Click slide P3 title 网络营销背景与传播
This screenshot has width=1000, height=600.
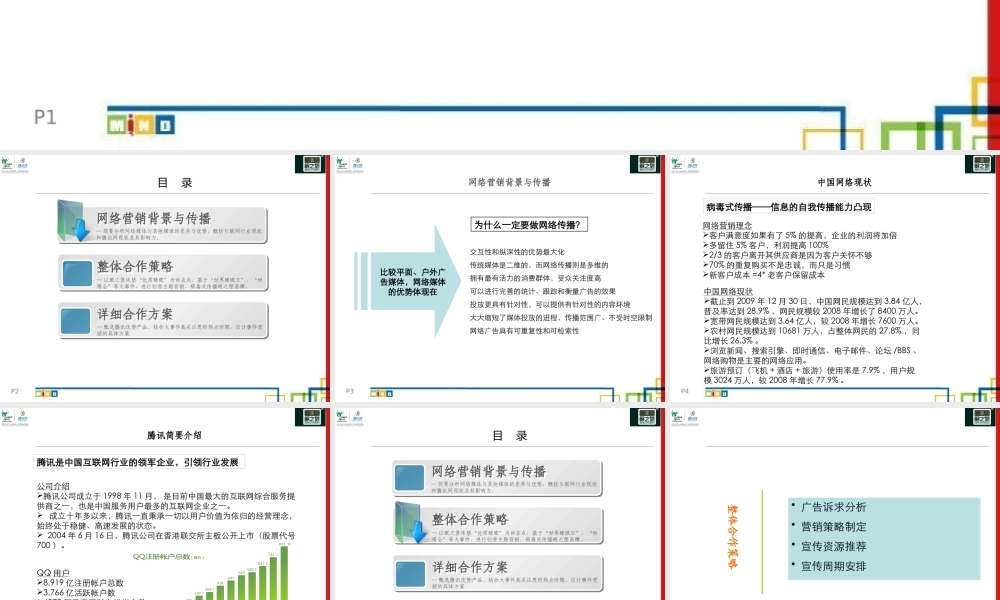point(510,182)
